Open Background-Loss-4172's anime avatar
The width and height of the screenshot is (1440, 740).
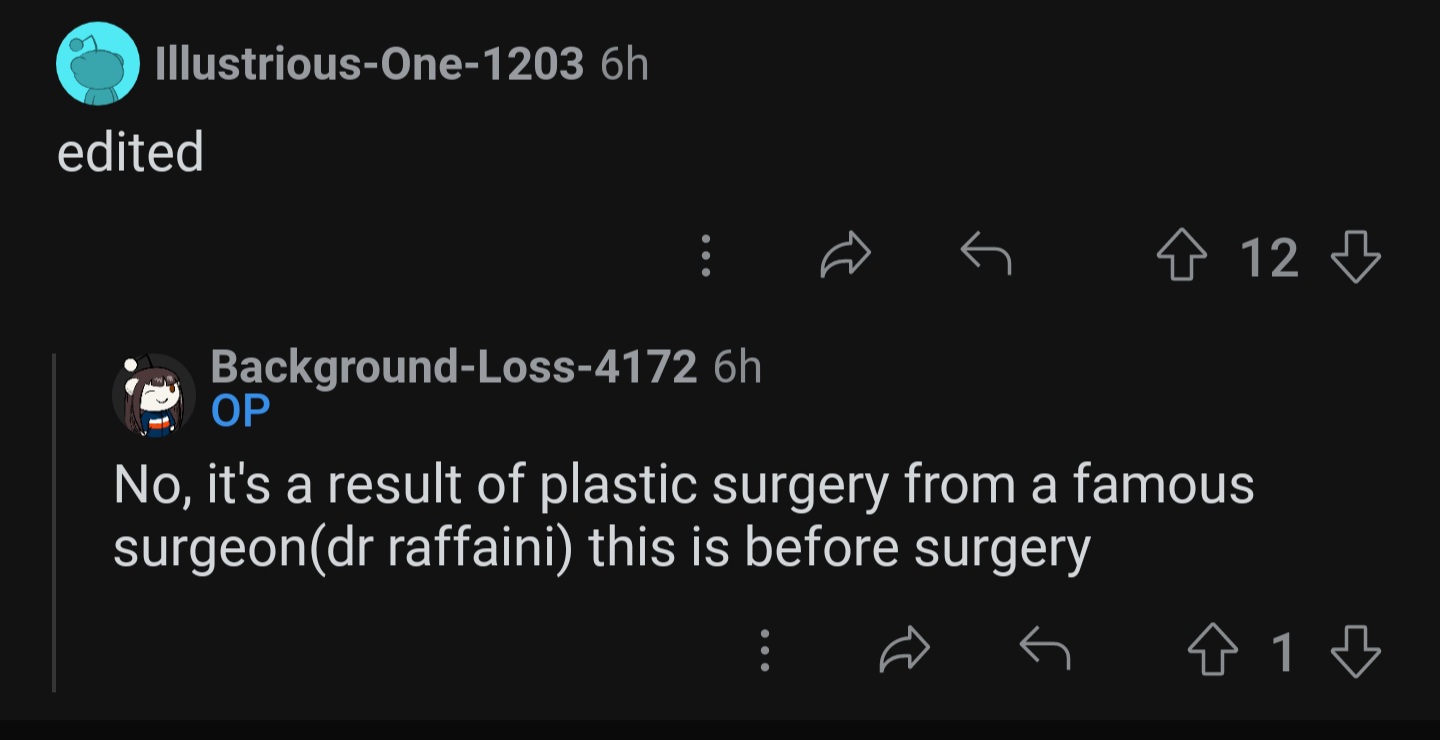[153, 395]
